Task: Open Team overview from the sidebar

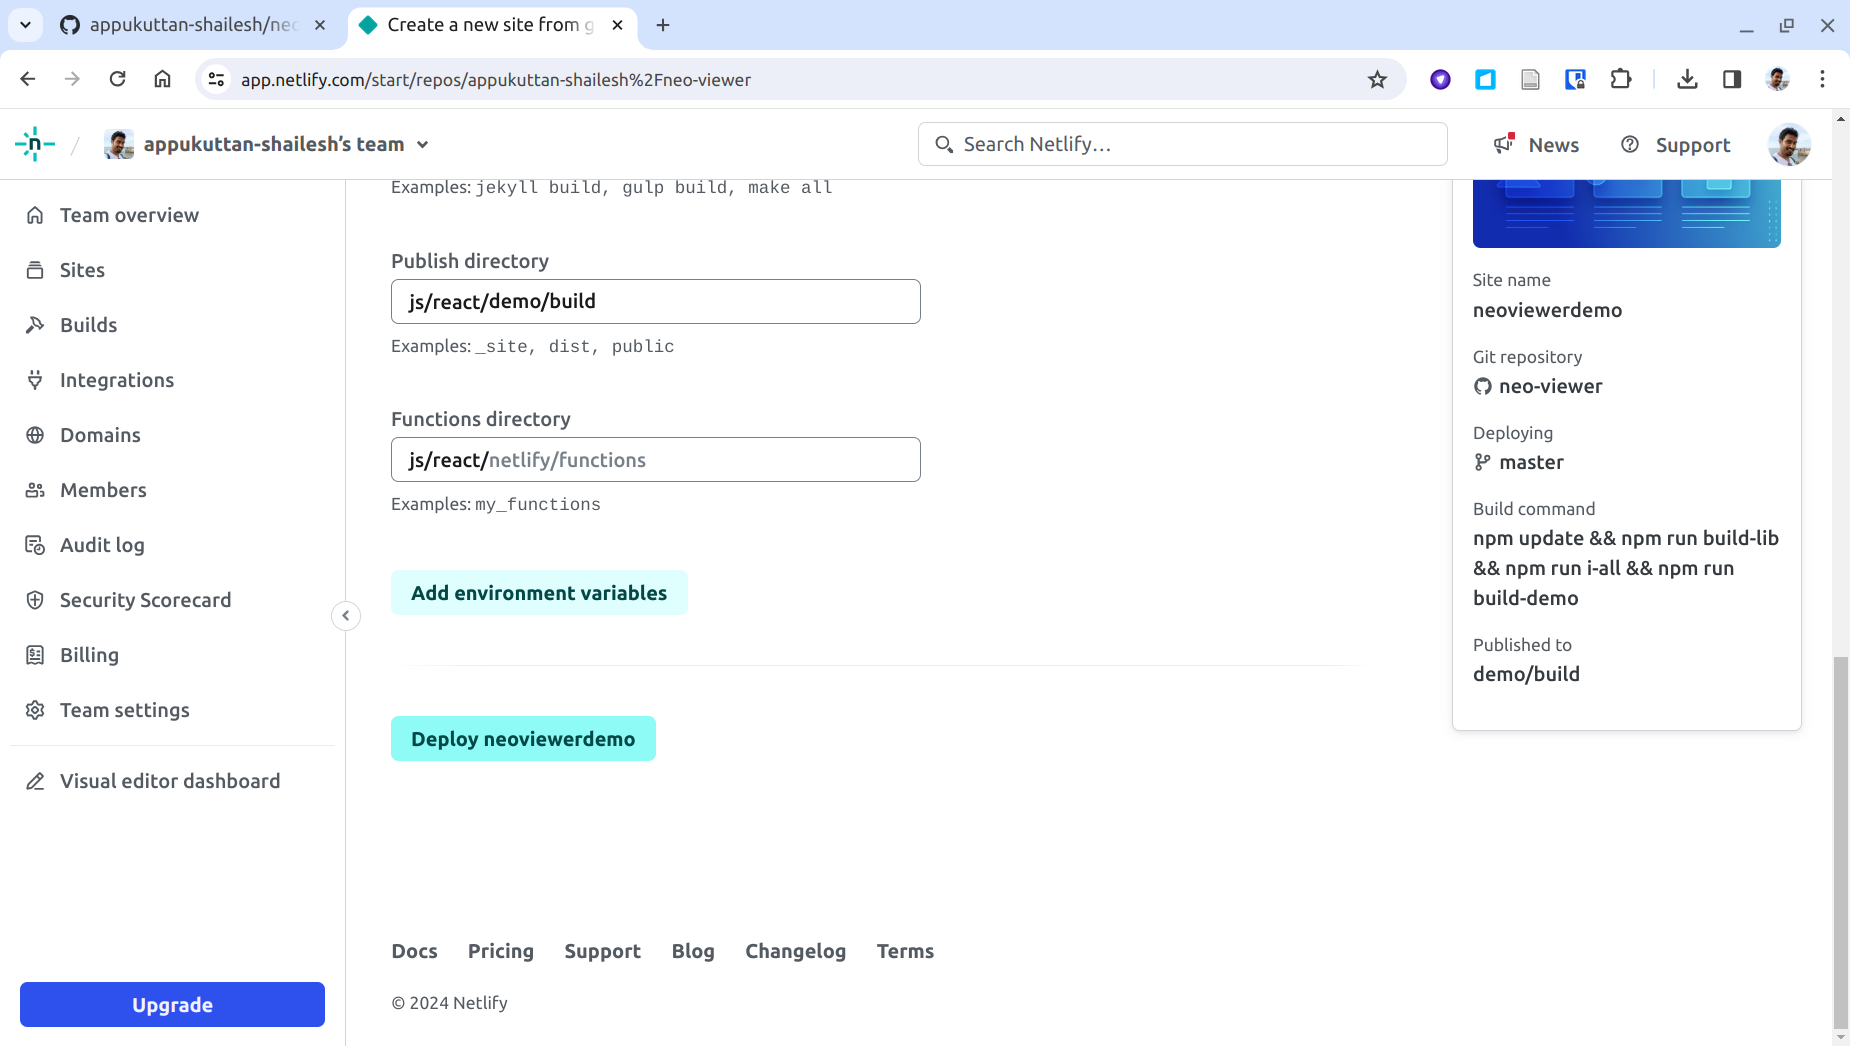Action: (128, 214)
